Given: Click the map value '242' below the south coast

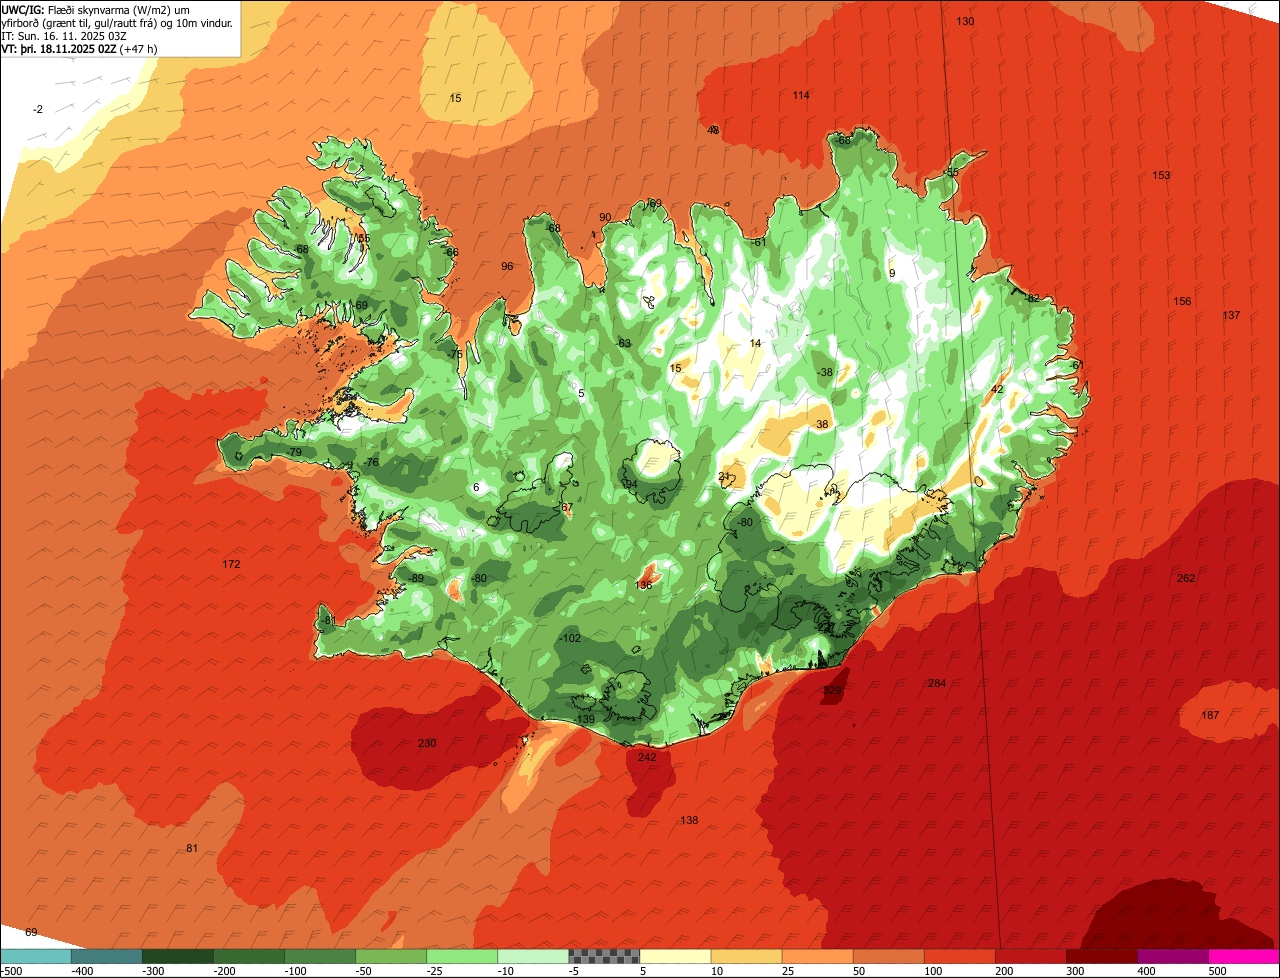Looking at the screenshot, I should 647,757.
